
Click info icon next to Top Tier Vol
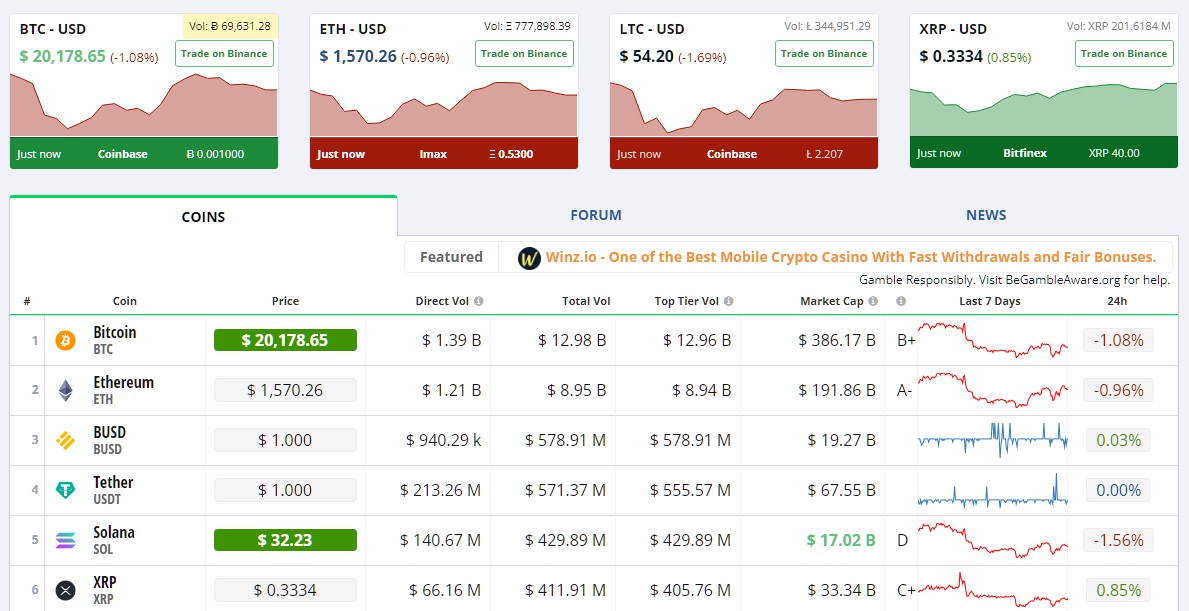729,301
